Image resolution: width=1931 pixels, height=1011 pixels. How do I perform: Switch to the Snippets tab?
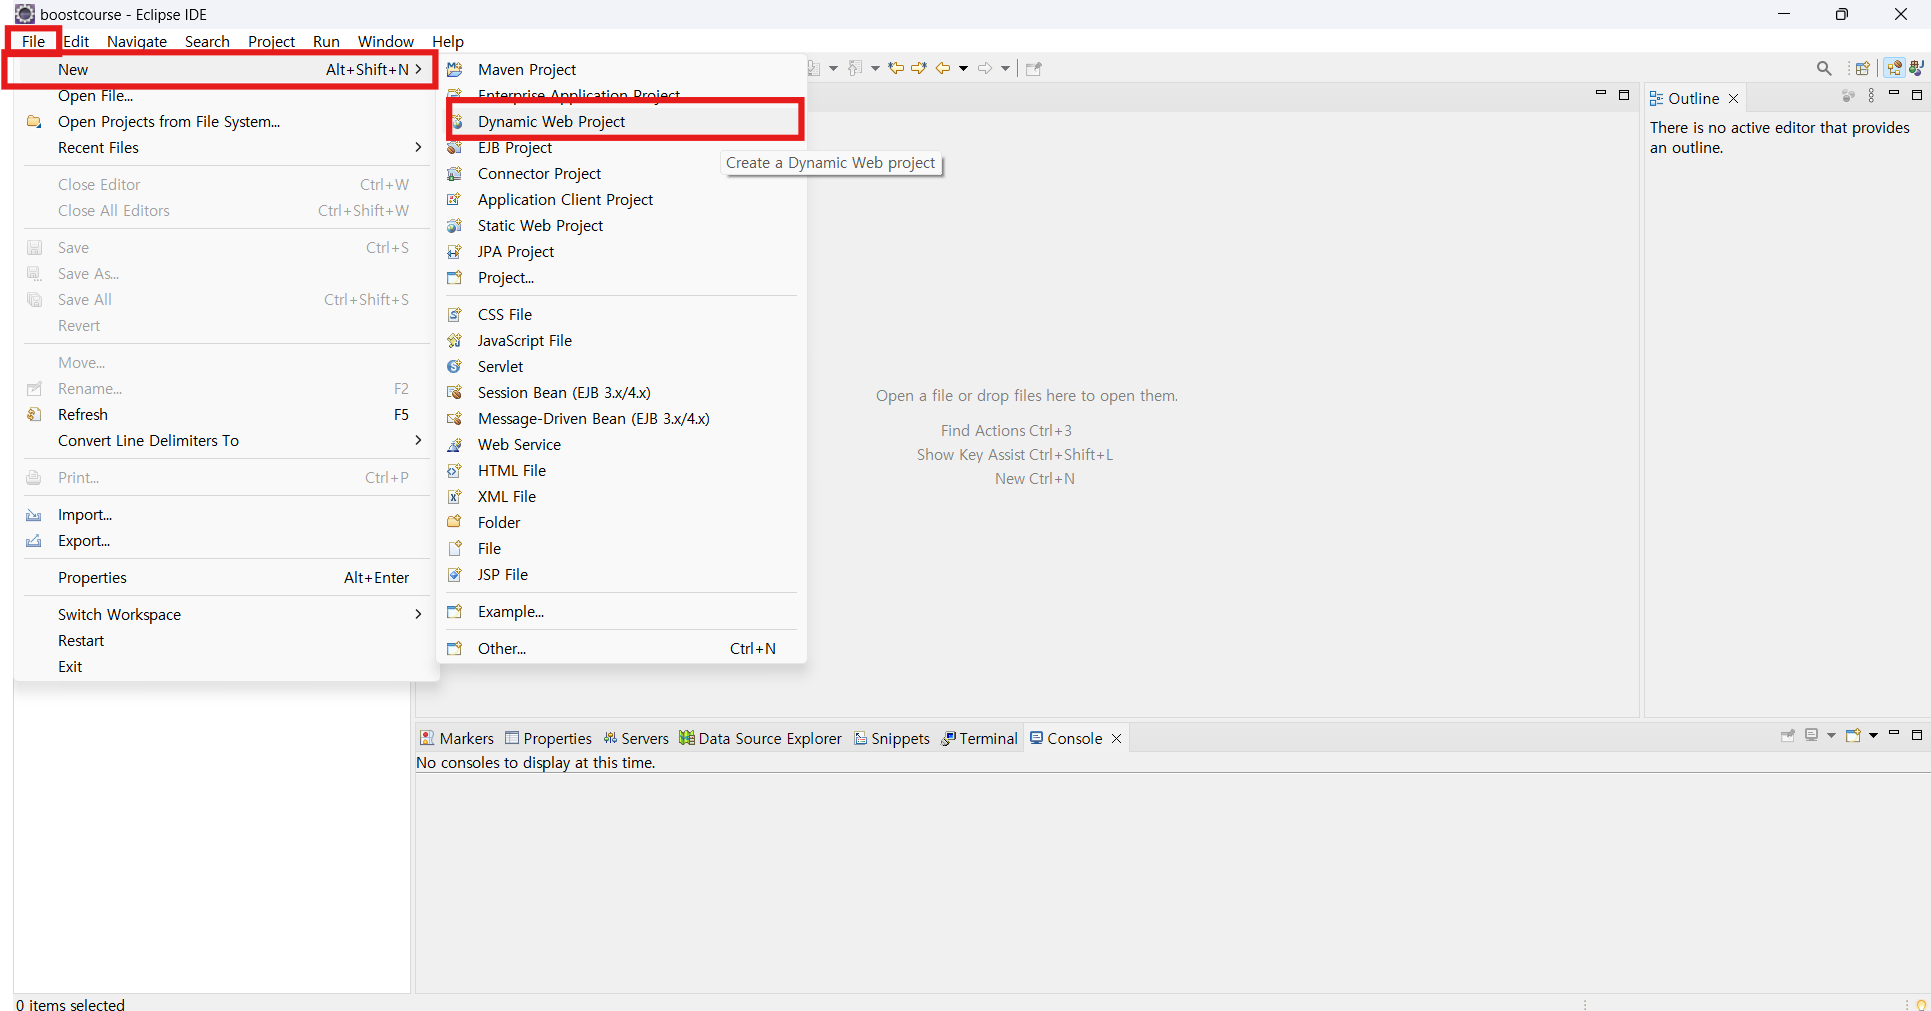(x=892, y=738)
